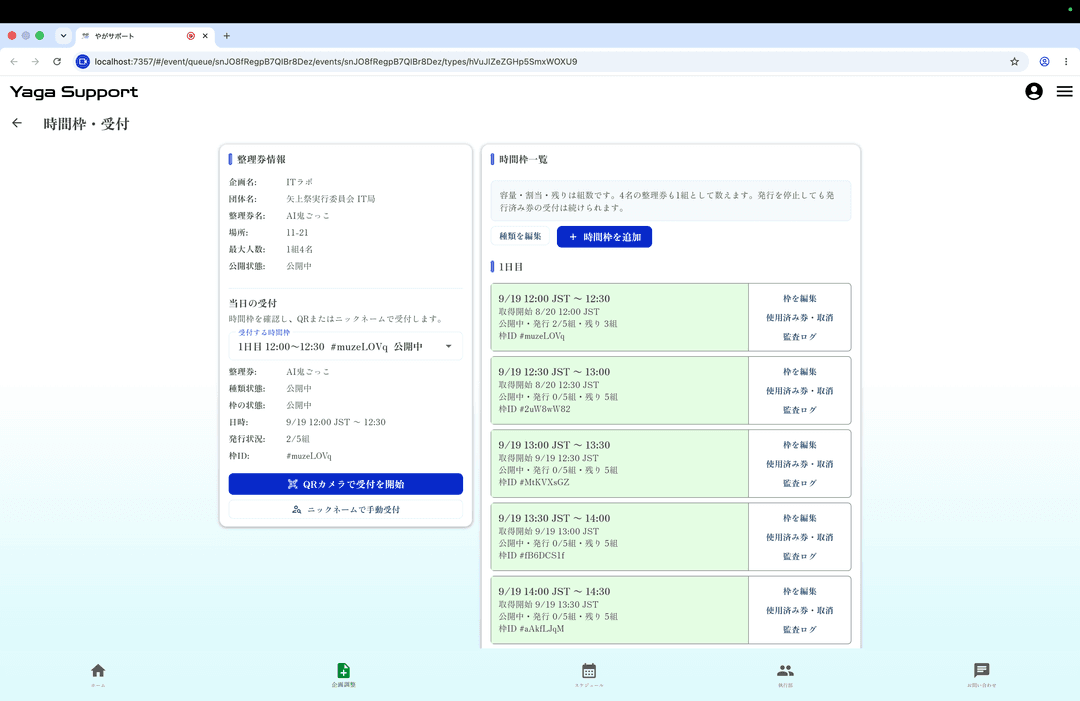Open the account profile icon in header
Viewport: 1080px width, 701px height.
1033,92
